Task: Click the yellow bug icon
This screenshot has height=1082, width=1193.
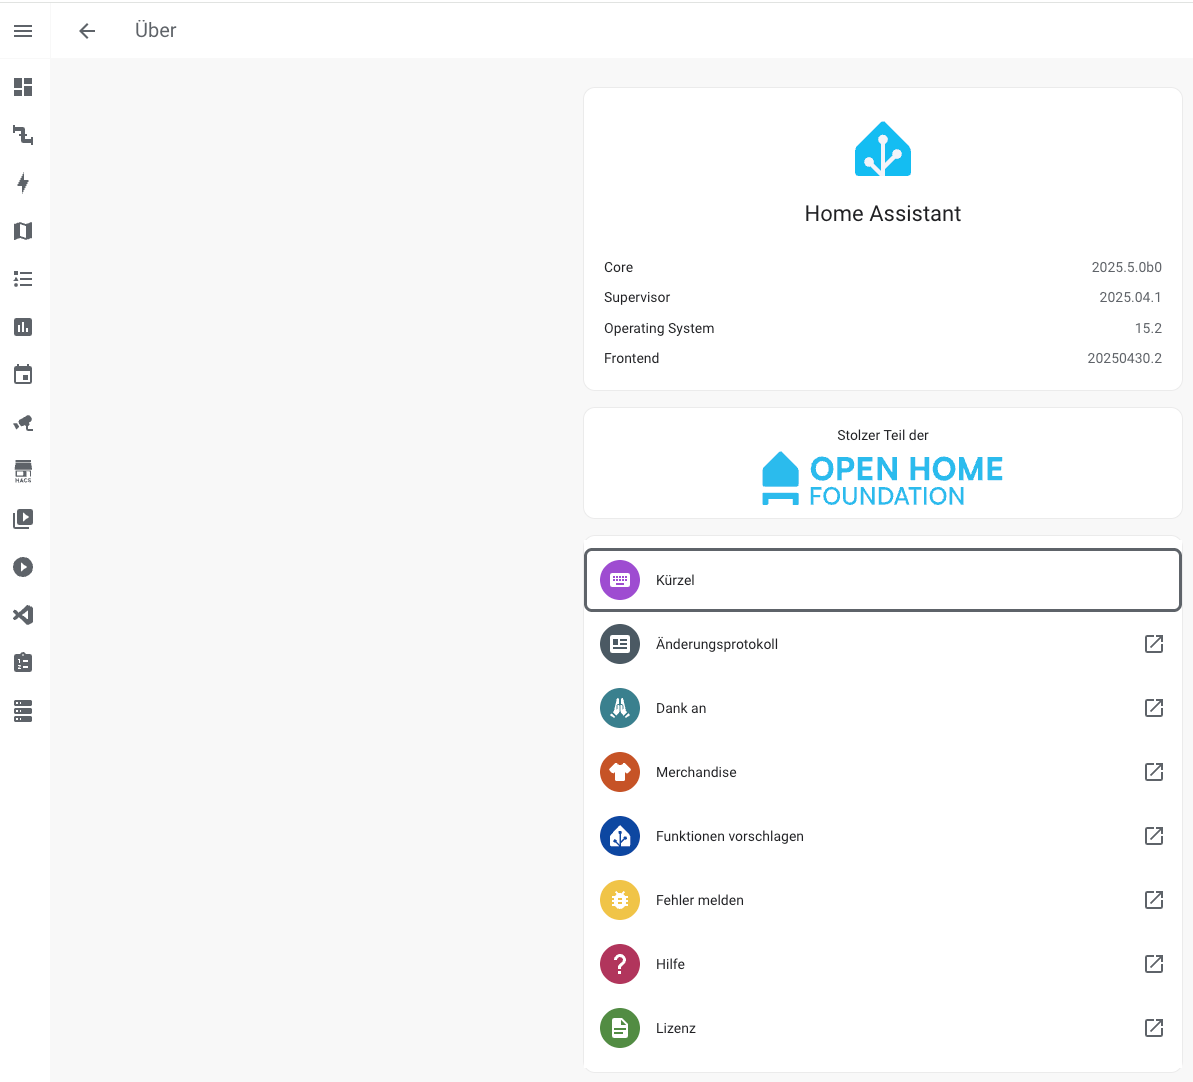Action: point(620,899)
